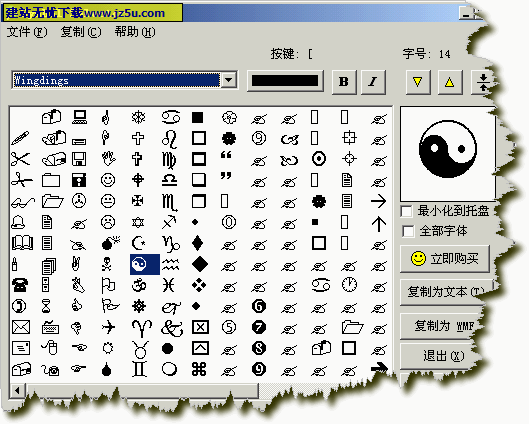Pick the airplane glyph
Viewport: 529px width, 424px height.
coord(108,327)
